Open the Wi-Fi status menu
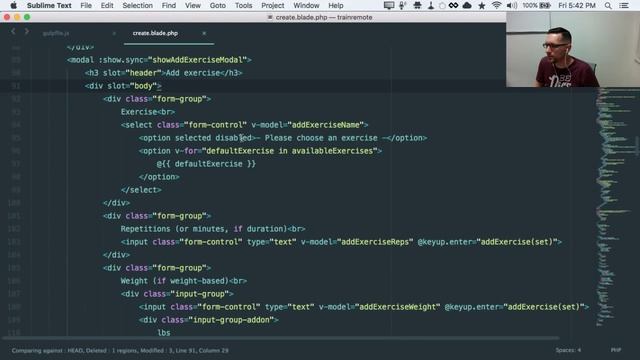The width and height of the screenshot is (640, 360). (x=496, y=5)
